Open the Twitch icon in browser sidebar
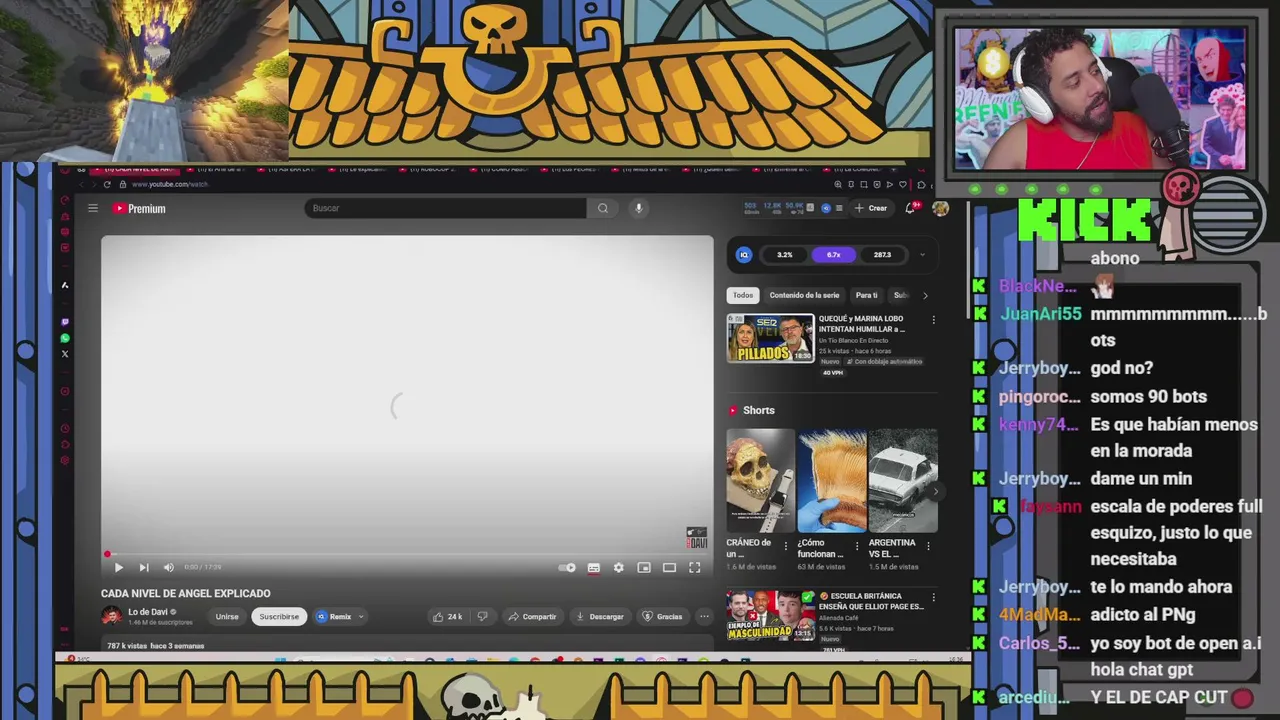Image resolution: width=1280 pixels, height=720 pixels. (x=65, y=323)
